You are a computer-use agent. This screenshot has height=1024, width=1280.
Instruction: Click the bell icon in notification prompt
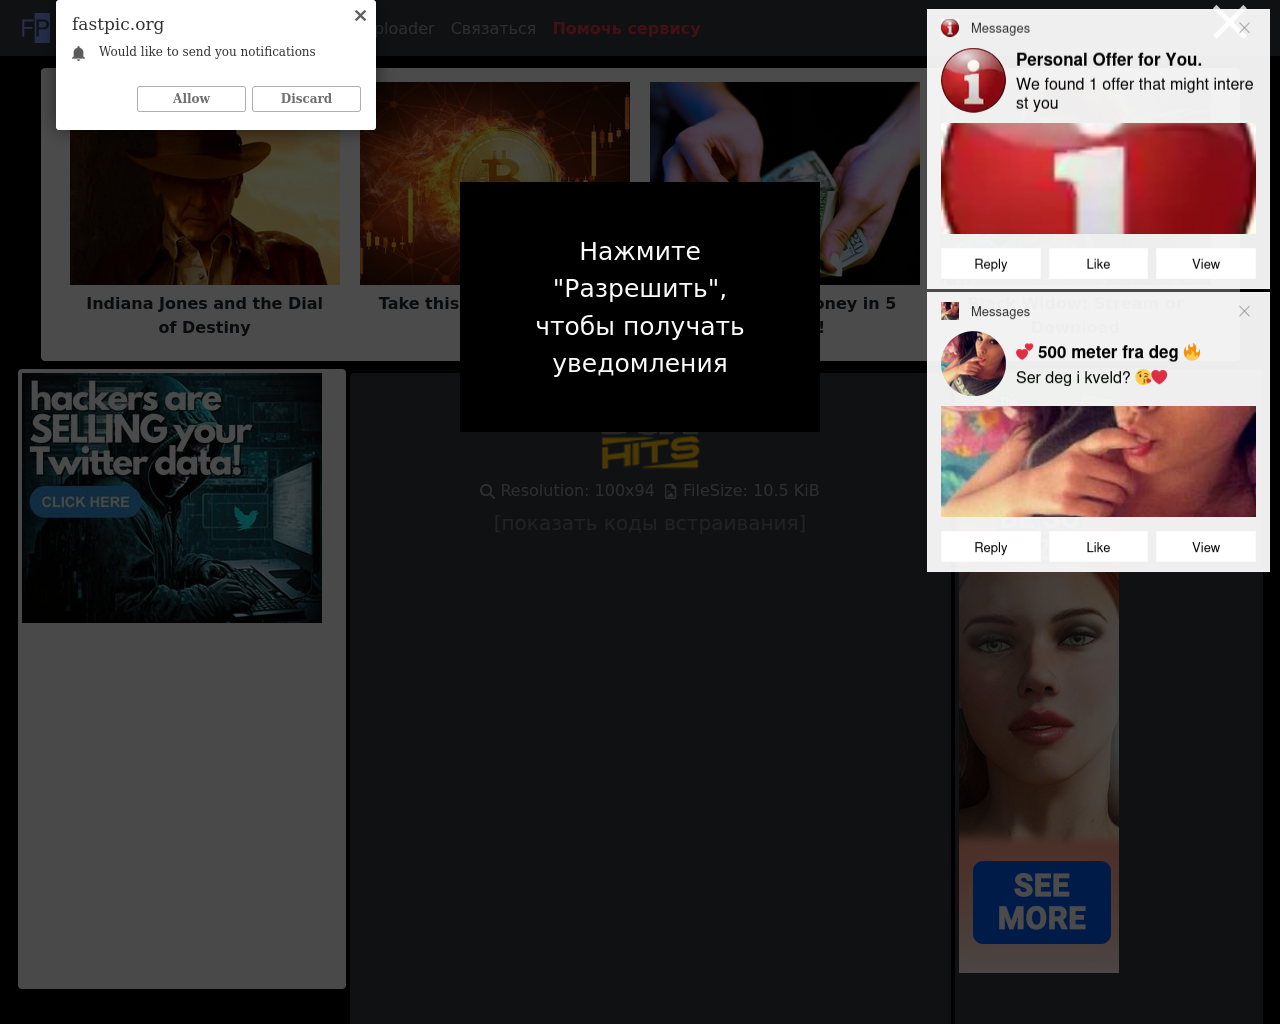point(79,53)
